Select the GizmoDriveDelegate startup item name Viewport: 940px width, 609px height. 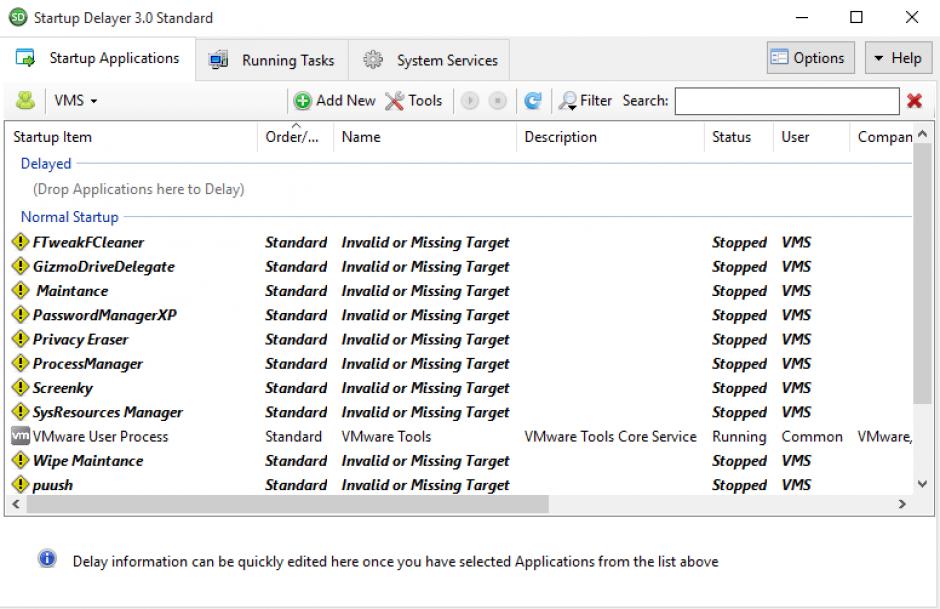pos(104,267)
